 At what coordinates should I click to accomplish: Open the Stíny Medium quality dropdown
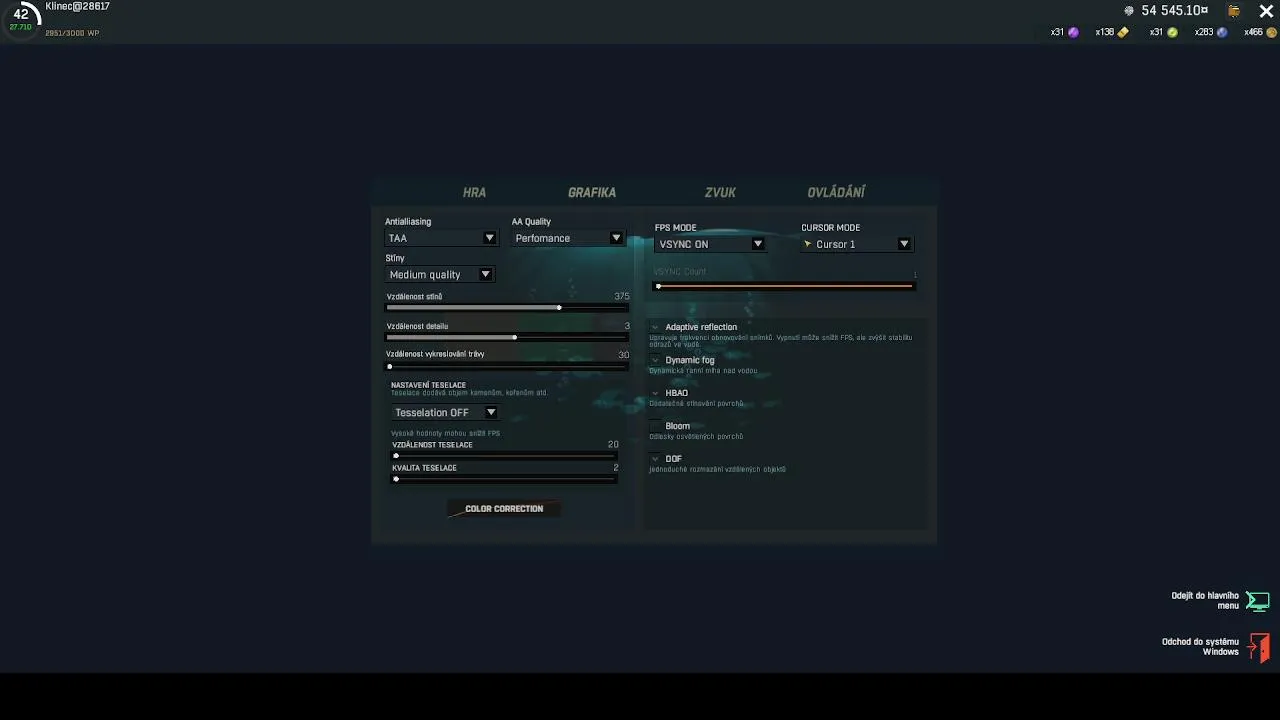tap(440, 274)
